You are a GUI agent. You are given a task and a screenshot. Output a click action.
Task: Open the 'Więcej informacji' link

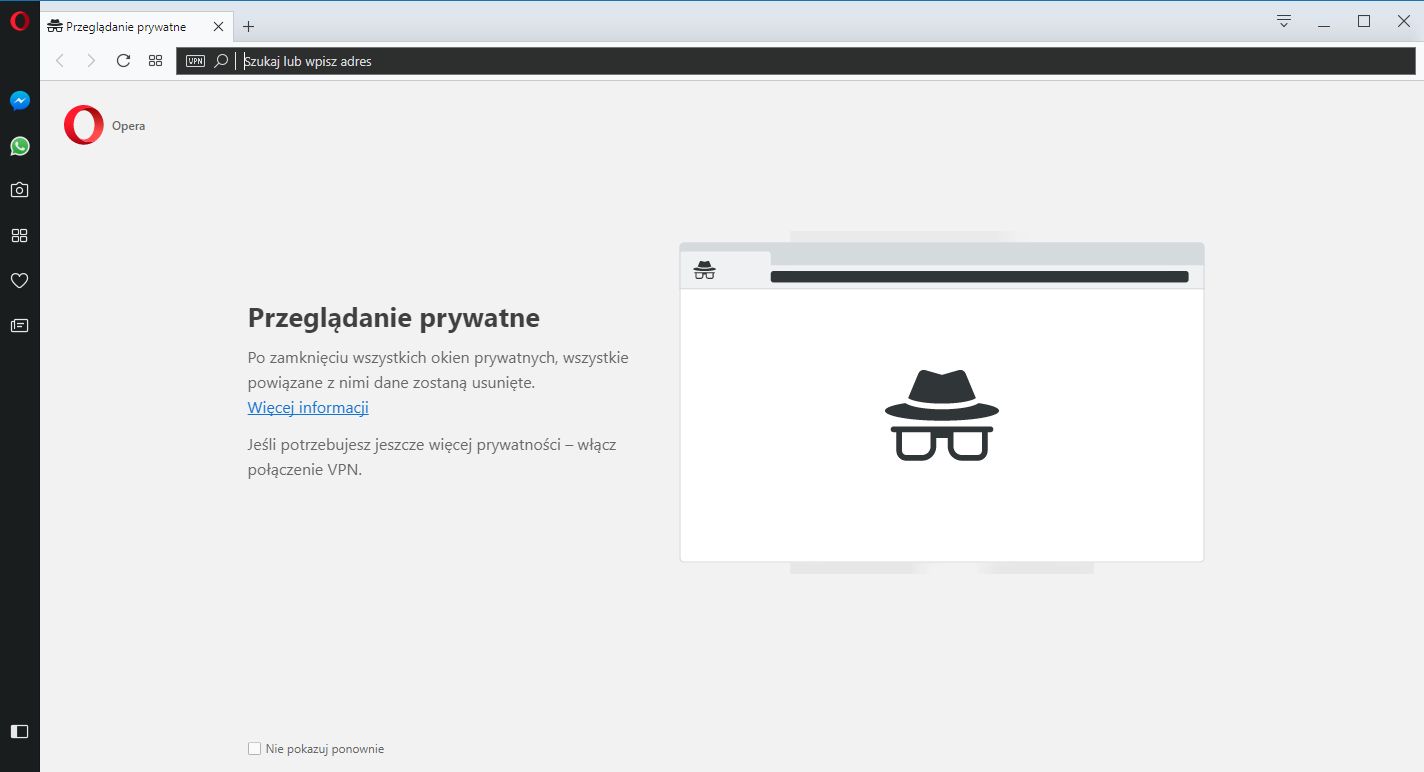tap(308, 407)
